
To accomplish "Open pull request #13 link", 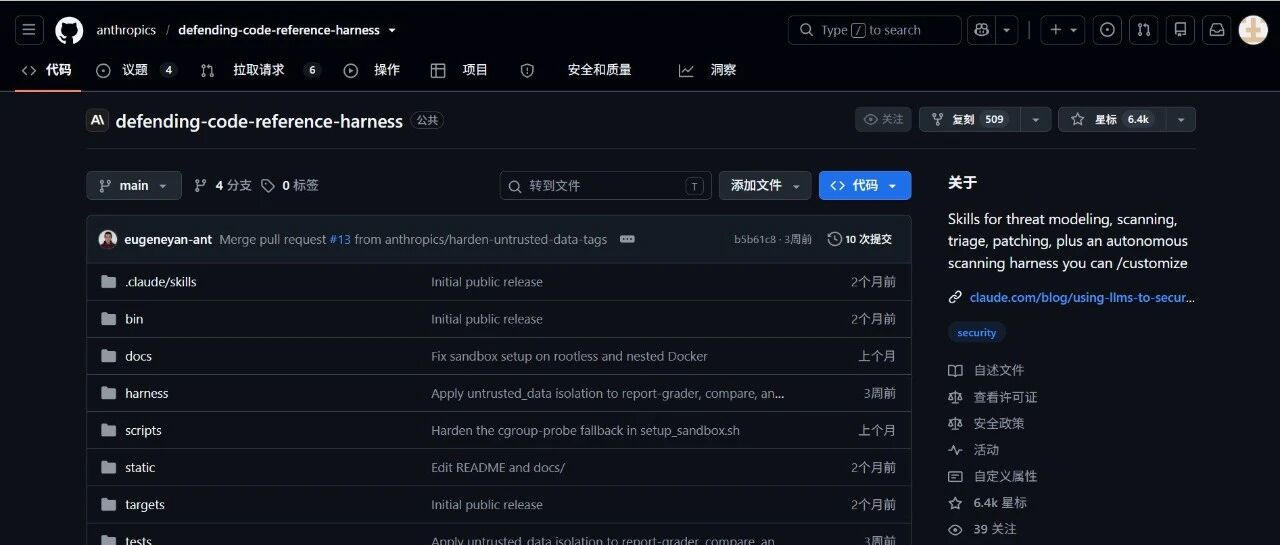I will pyautogui.click(x=340, y=239).
